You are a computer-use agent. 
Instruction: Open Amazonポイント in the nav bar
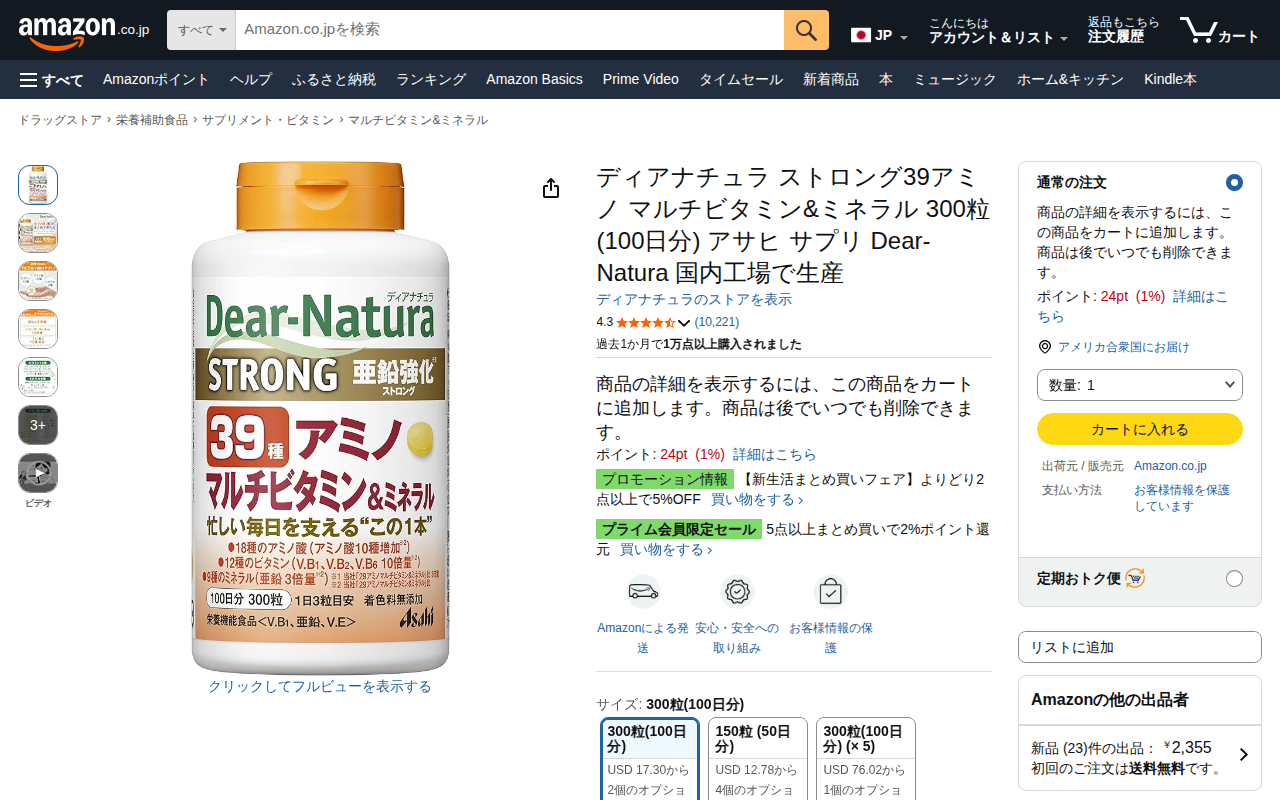(x=156, y=80)
